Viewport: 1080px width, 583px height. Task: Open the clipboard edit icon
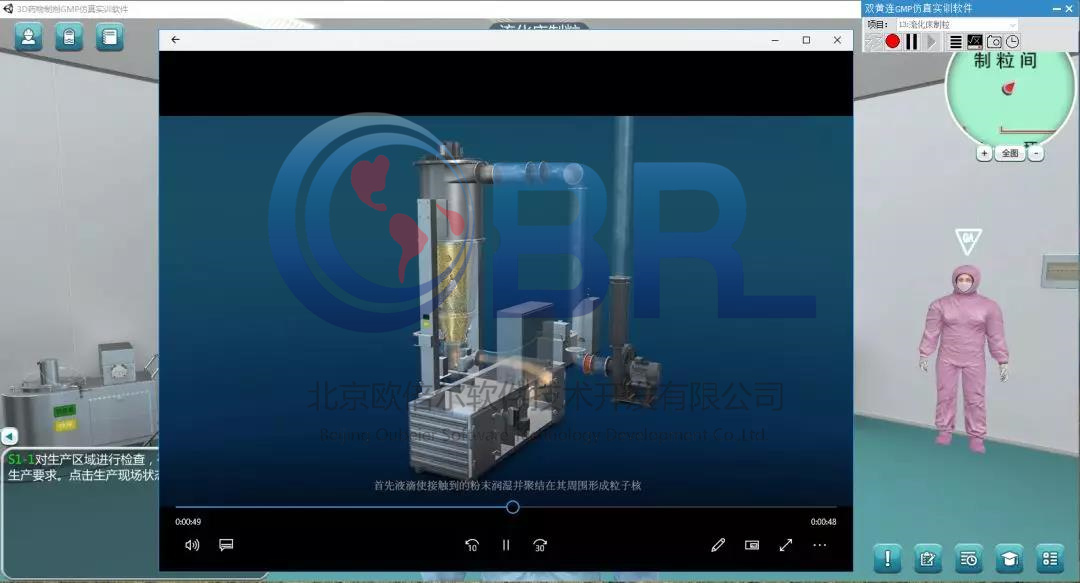[928, 558]
